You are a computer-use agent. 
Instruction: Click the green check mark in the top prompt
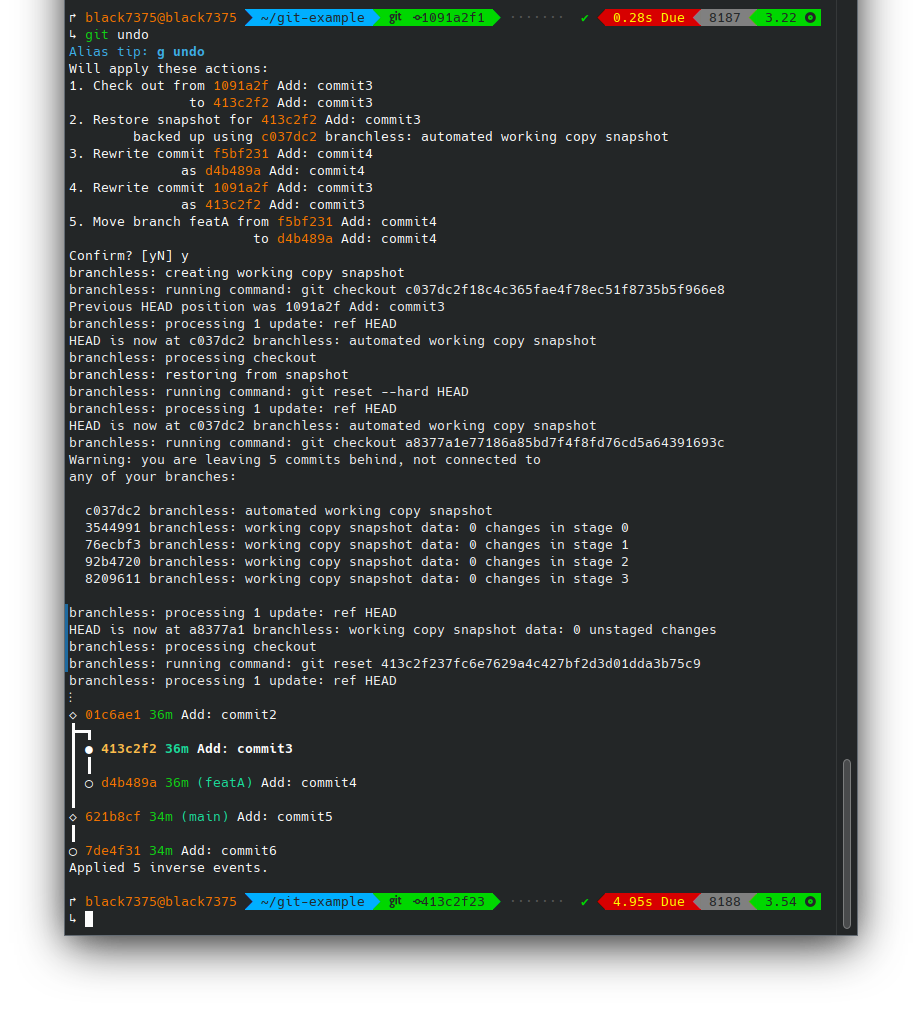(x=585, y=18)
